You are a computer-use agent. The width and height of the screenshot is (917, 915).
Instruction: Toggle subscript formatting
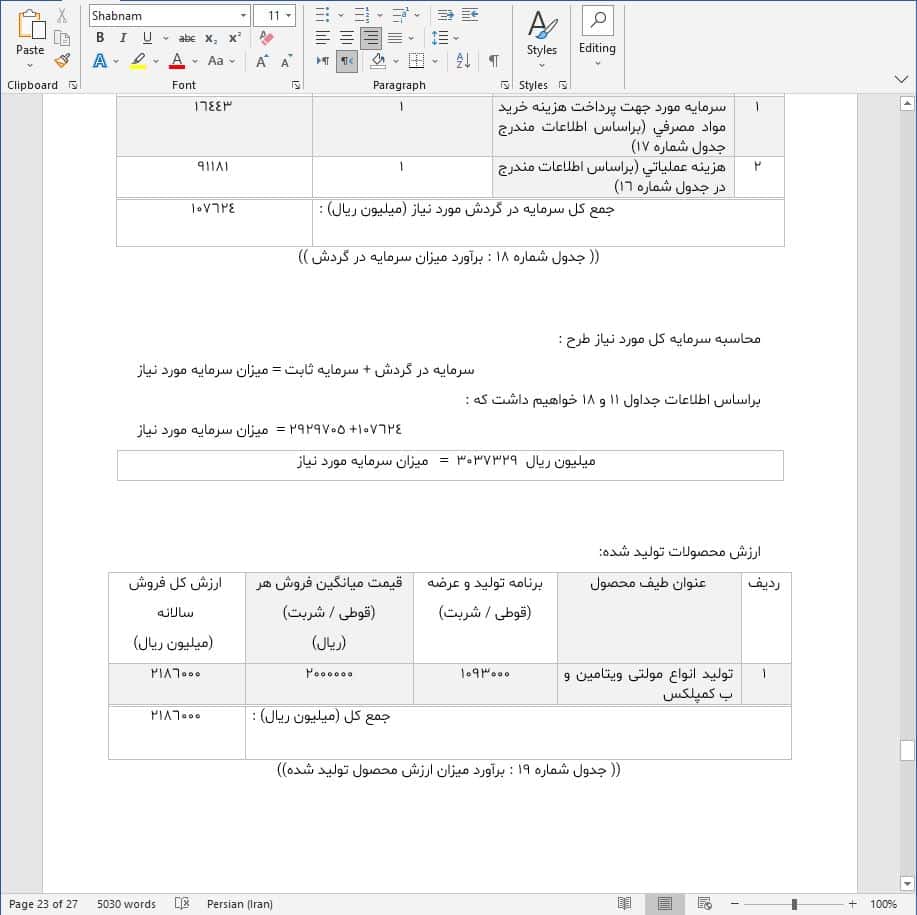click(x=210, y=37)
